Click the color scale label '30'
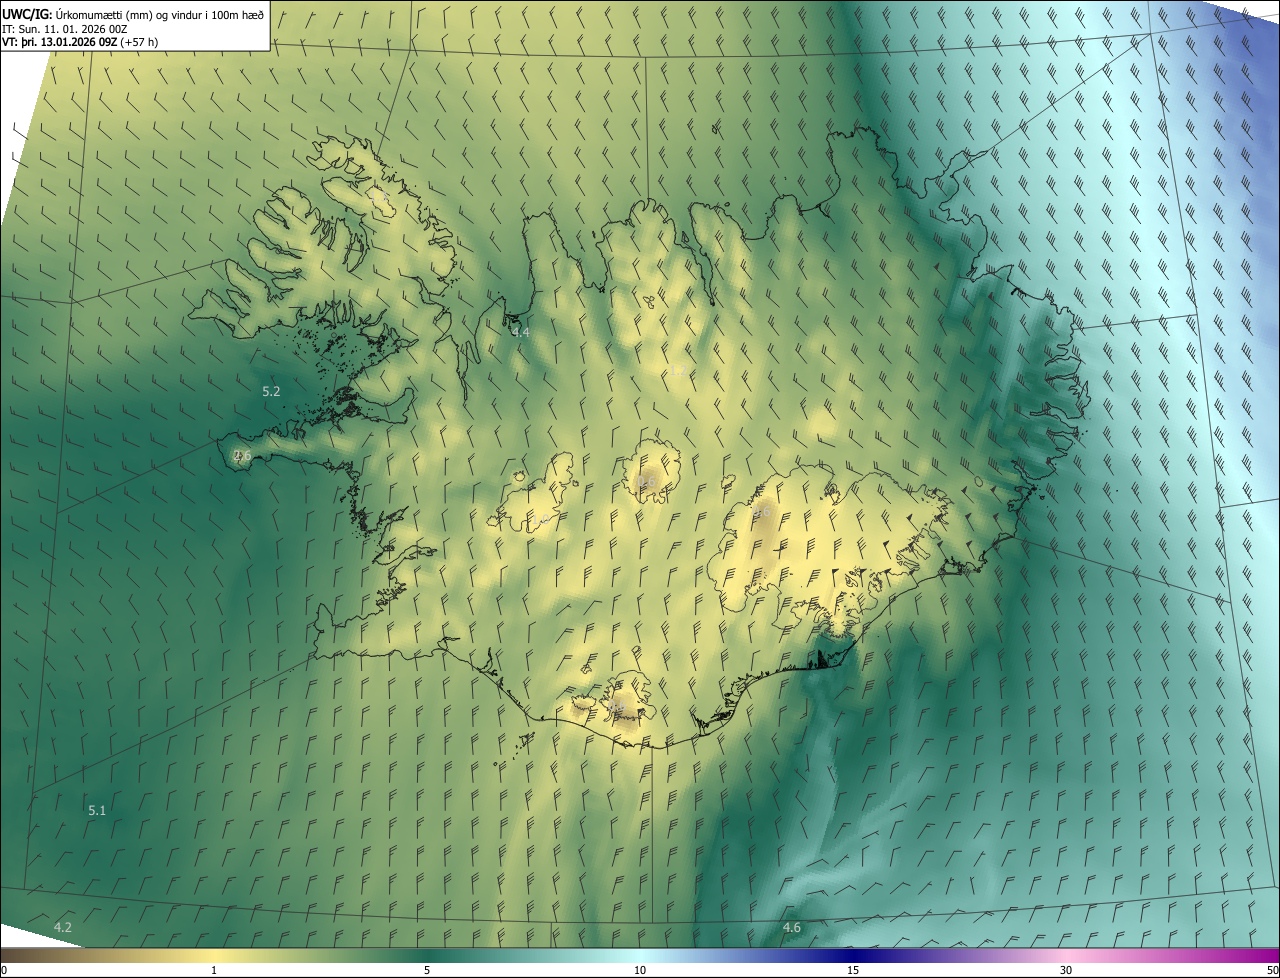The height and width of the screenshot is (978, 1280). [x=1066, y=970]
